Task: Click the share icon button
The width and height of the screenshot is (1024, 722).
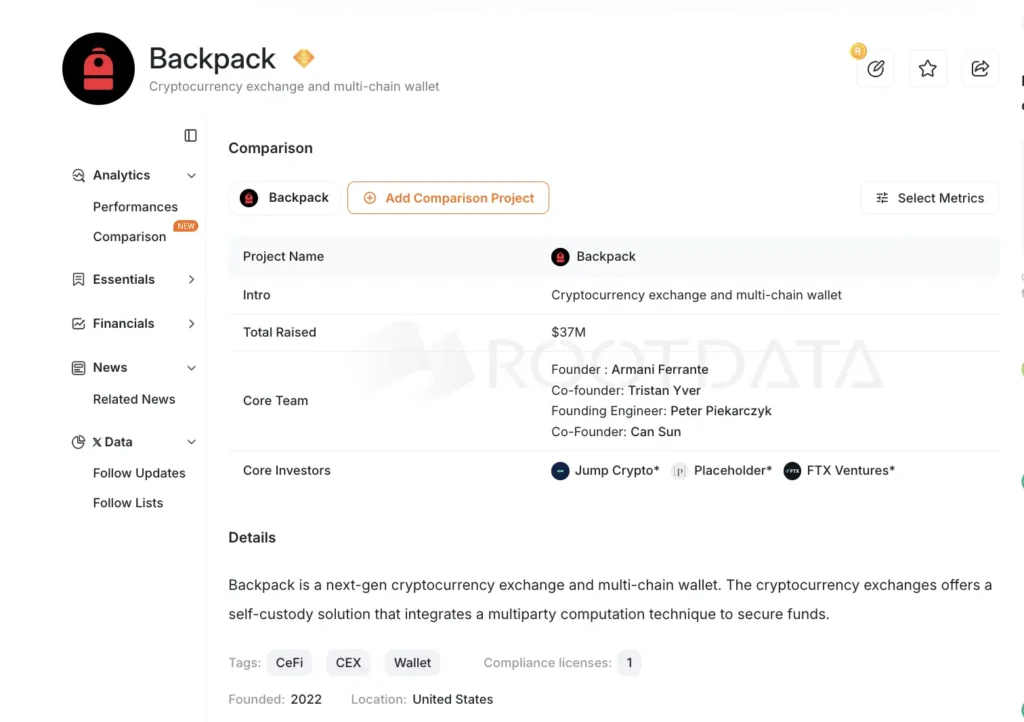Action: [980, 68]
